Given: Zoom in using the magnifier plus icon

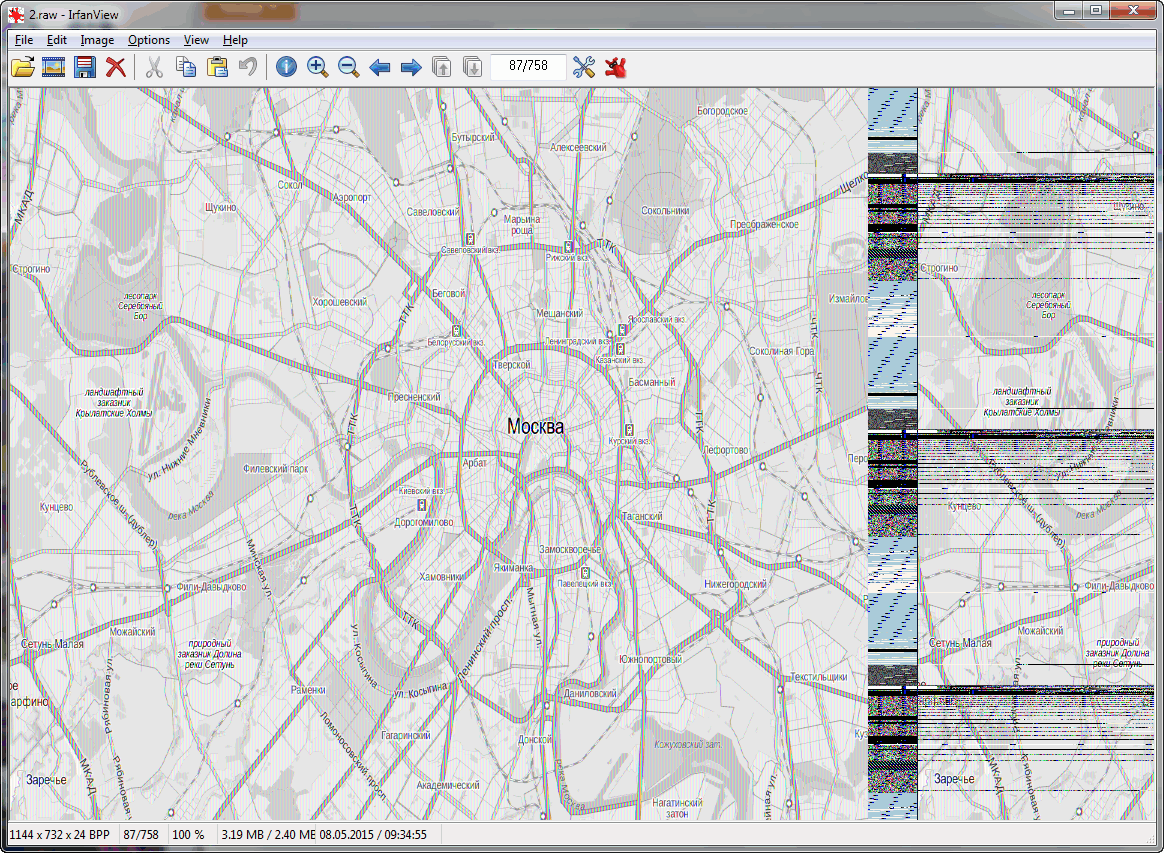Looking at the screenshot, I should pos(317,67).
